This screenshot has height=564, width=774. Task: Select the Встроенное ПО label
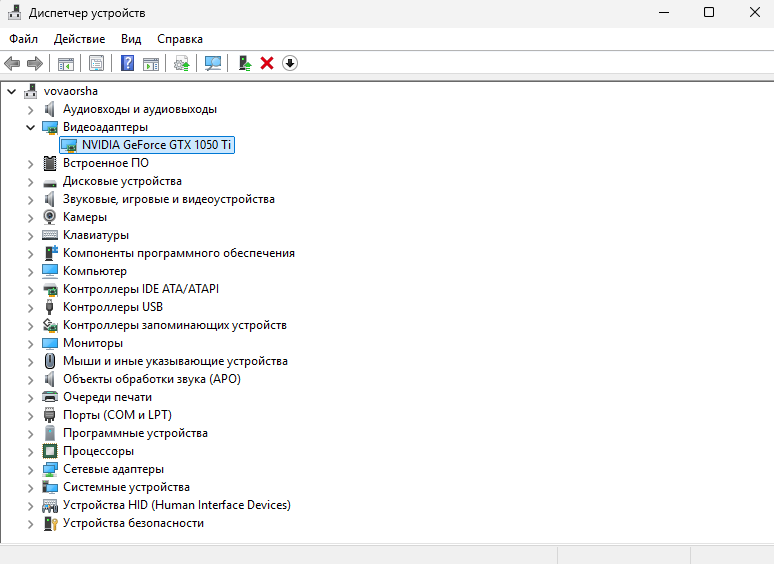106,163
